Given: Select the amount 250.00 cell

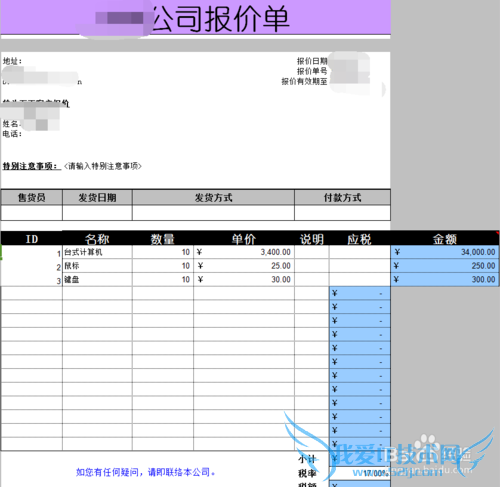Looking at the screenshot, I should (x=445, y=266).
